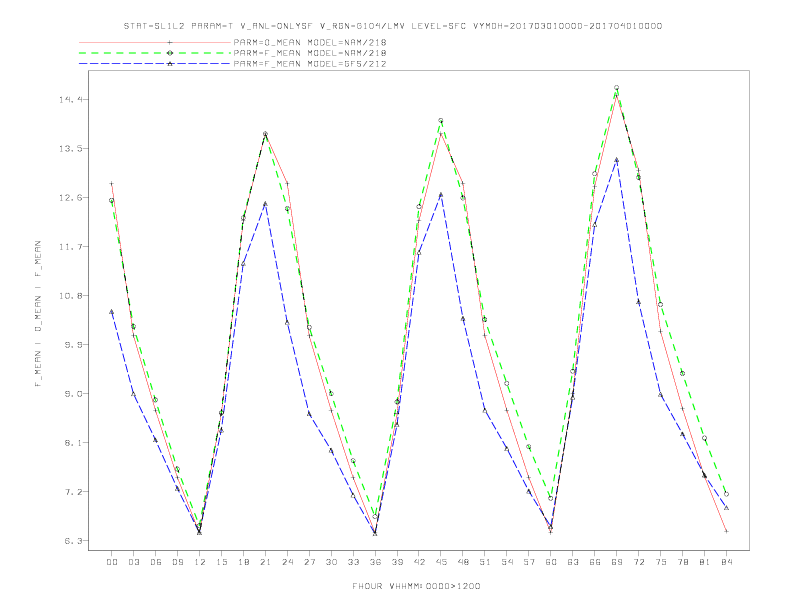Viewport: 792px width, 612px height.
Task: Click x-axis tick label 30
Action: [331, 562]
